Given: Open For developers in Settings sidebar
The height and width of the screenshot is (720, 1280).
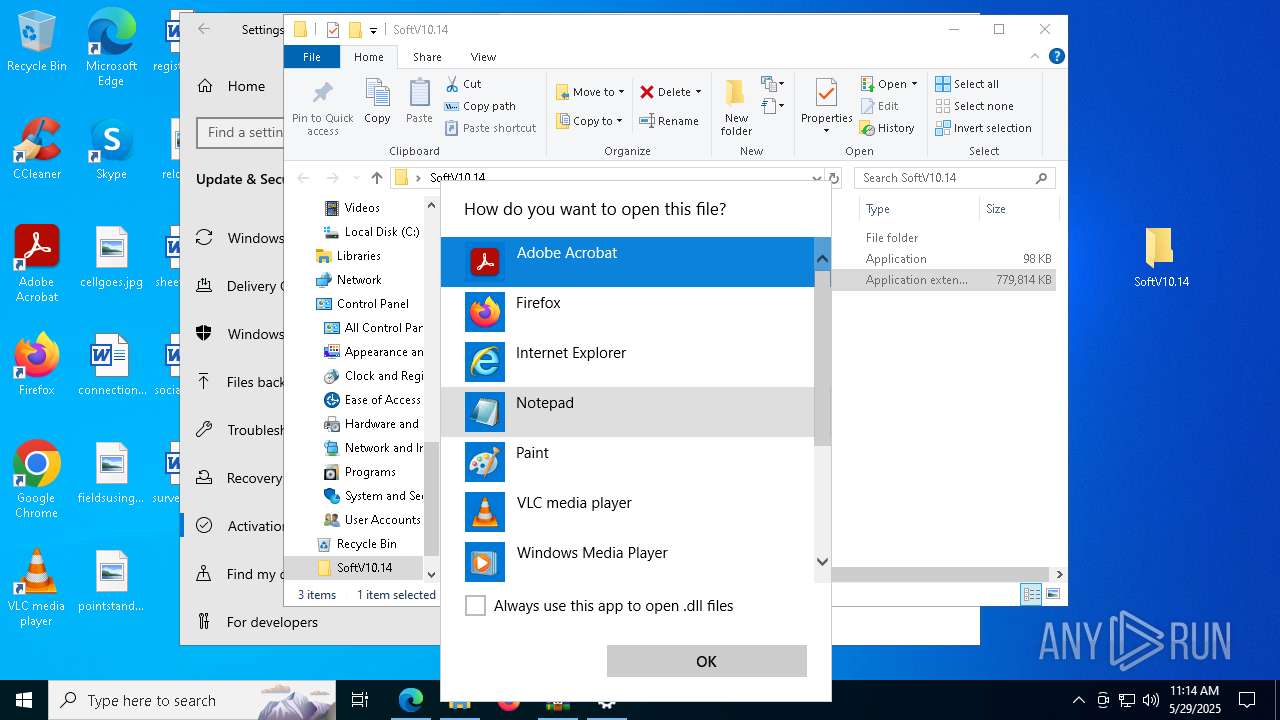Looking at the screenshot, I should (258, 622).
